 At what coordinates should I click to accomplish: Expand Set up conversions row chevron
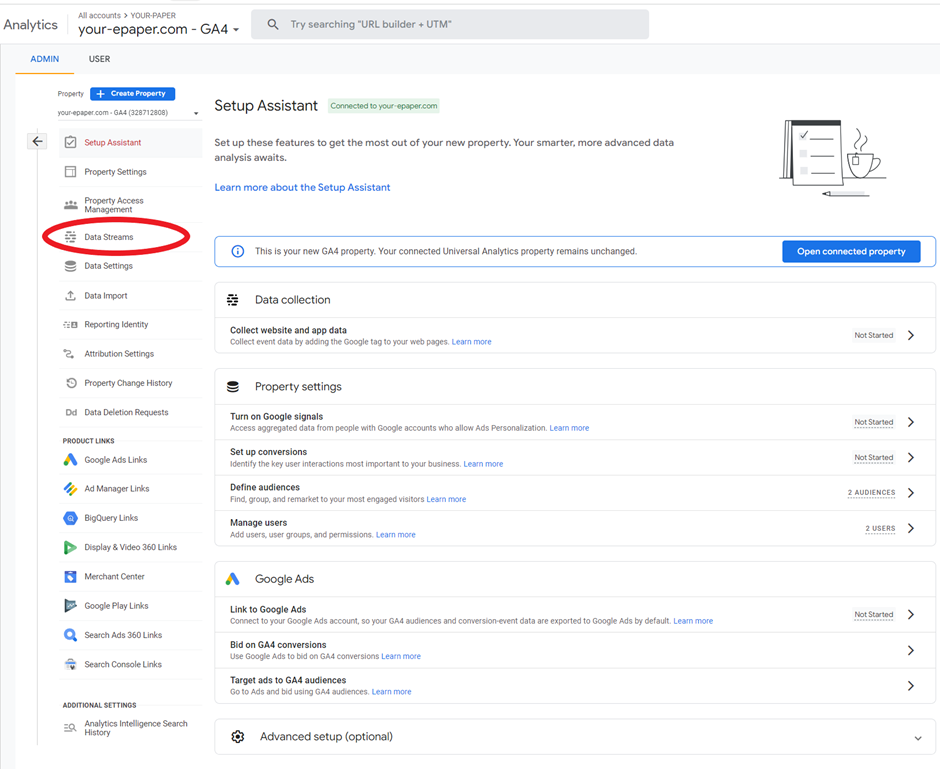coord(911,457)
